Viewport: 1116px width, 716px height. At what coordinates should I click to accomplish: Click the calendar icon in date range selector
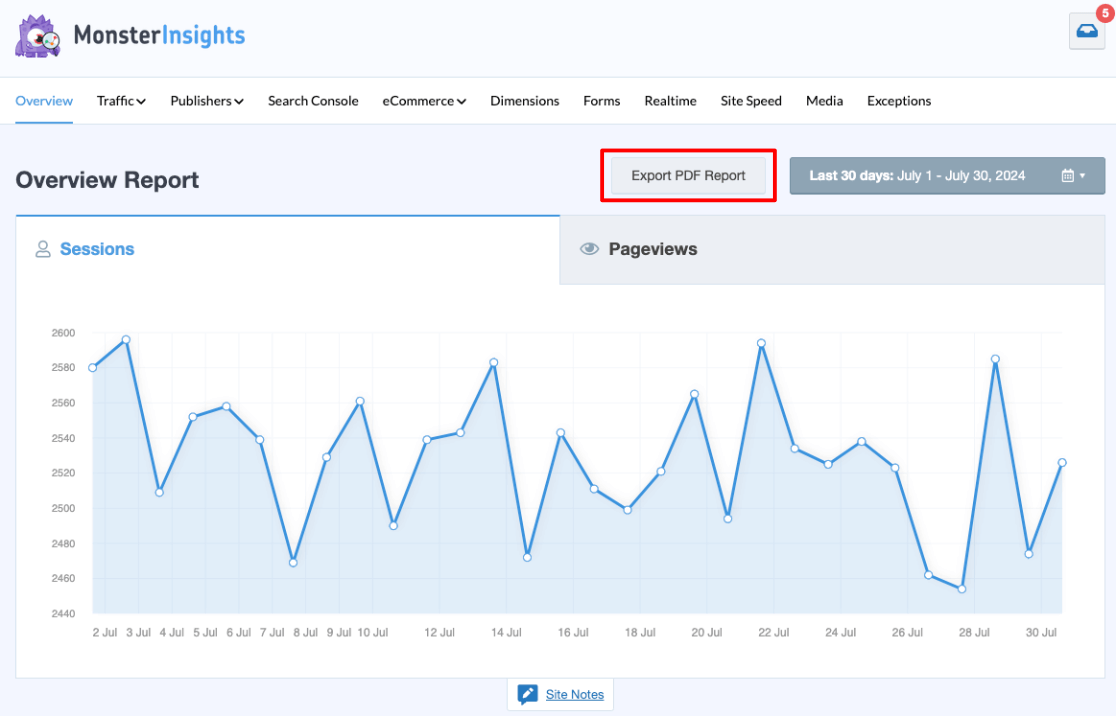(1068, 174)
